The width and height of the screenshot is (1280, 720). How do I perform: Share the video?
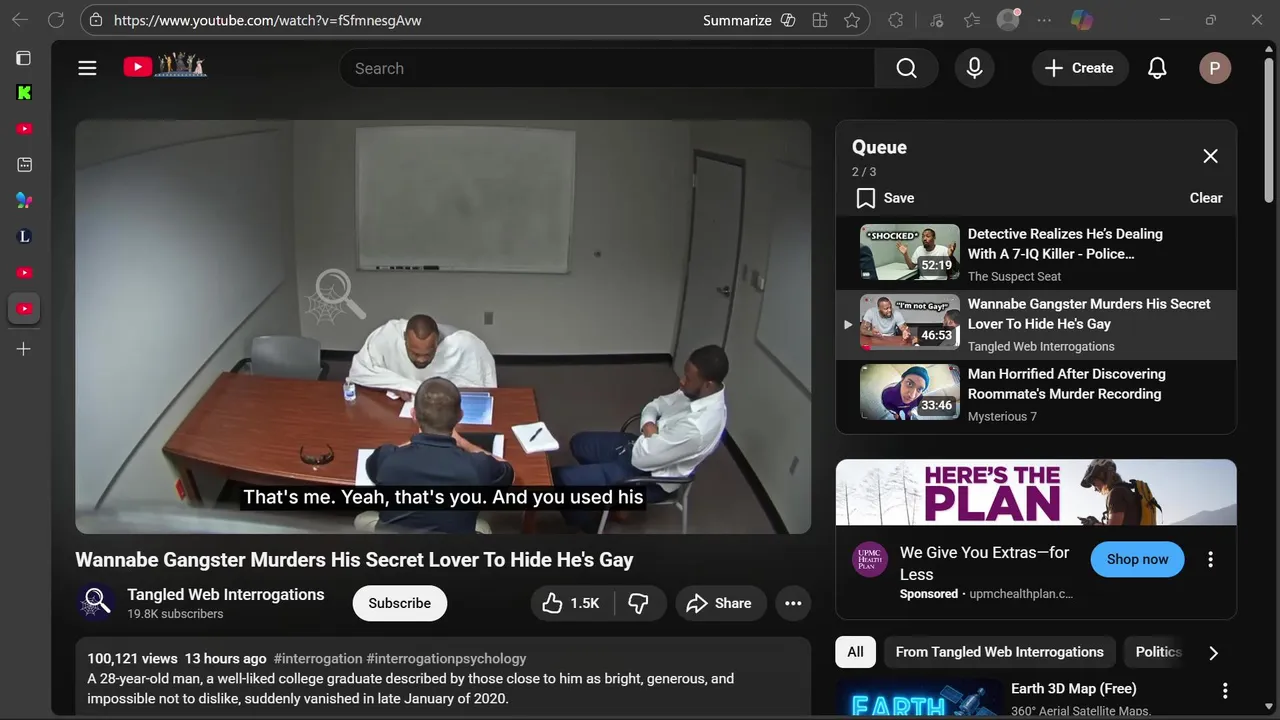pos(720,603)
